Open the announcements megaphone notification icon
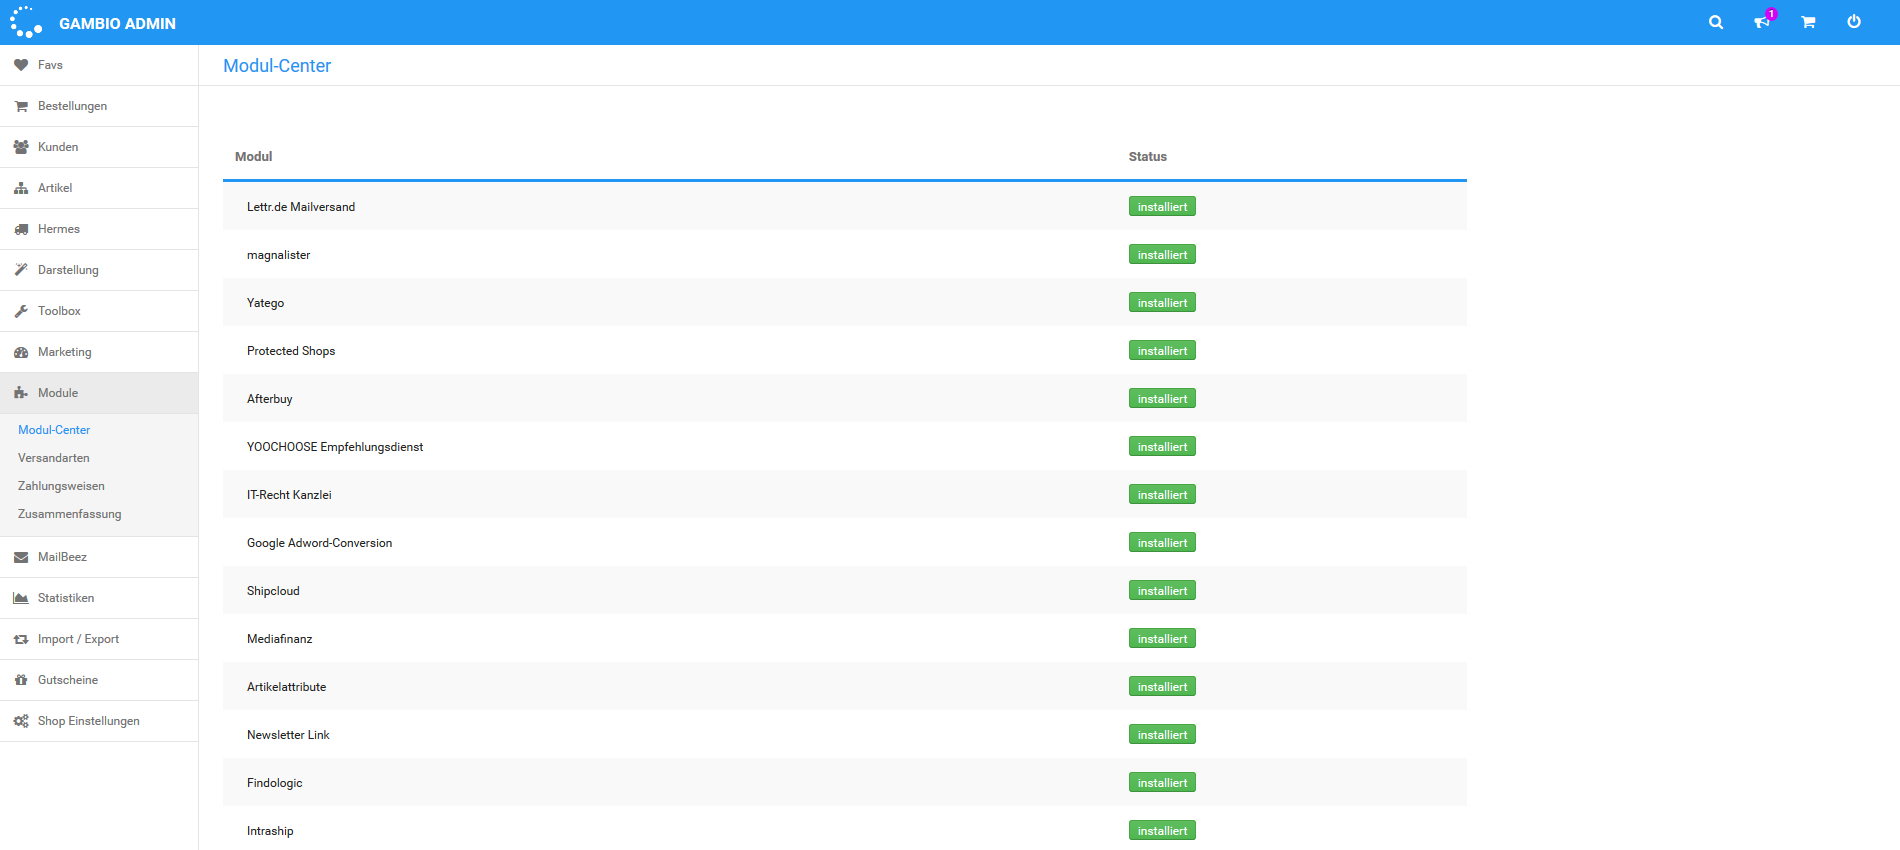The image size is (1900, 850). click(1762, 22)
